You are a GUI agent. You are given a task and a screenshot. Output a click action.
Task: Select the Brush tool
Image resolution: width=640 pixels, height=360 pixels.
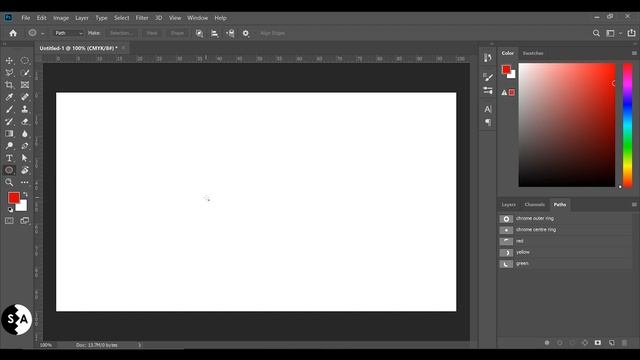[x=9, y=109]
